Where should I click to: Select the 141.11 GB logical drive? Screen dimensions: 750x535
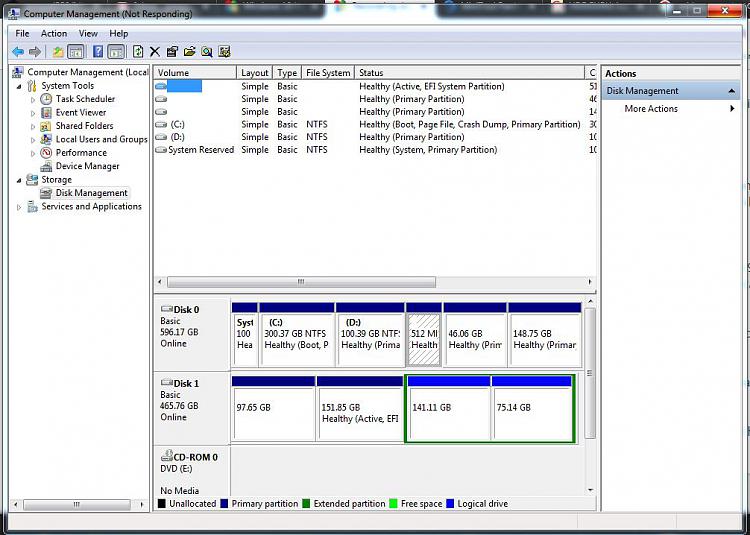coord(449,408)
